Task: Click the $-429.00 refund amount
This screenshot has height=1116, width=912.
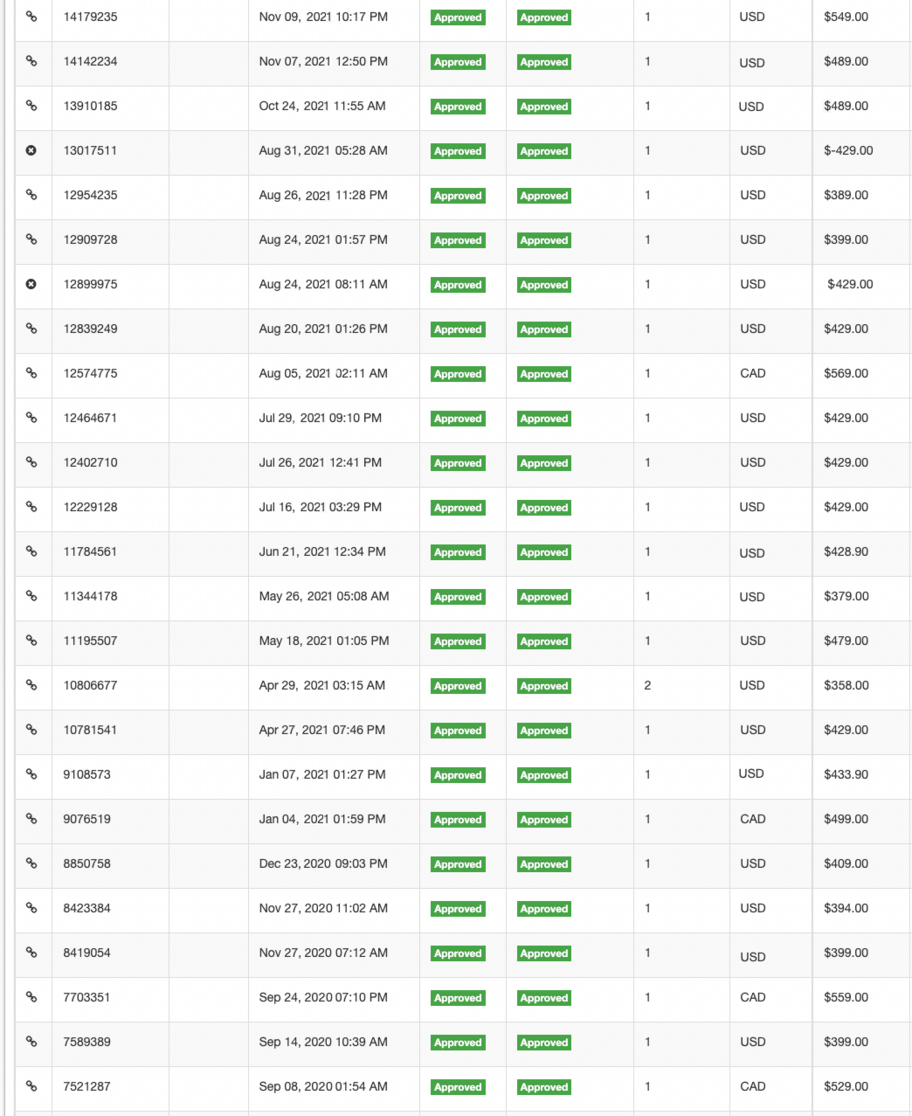Action: (848, 151)
